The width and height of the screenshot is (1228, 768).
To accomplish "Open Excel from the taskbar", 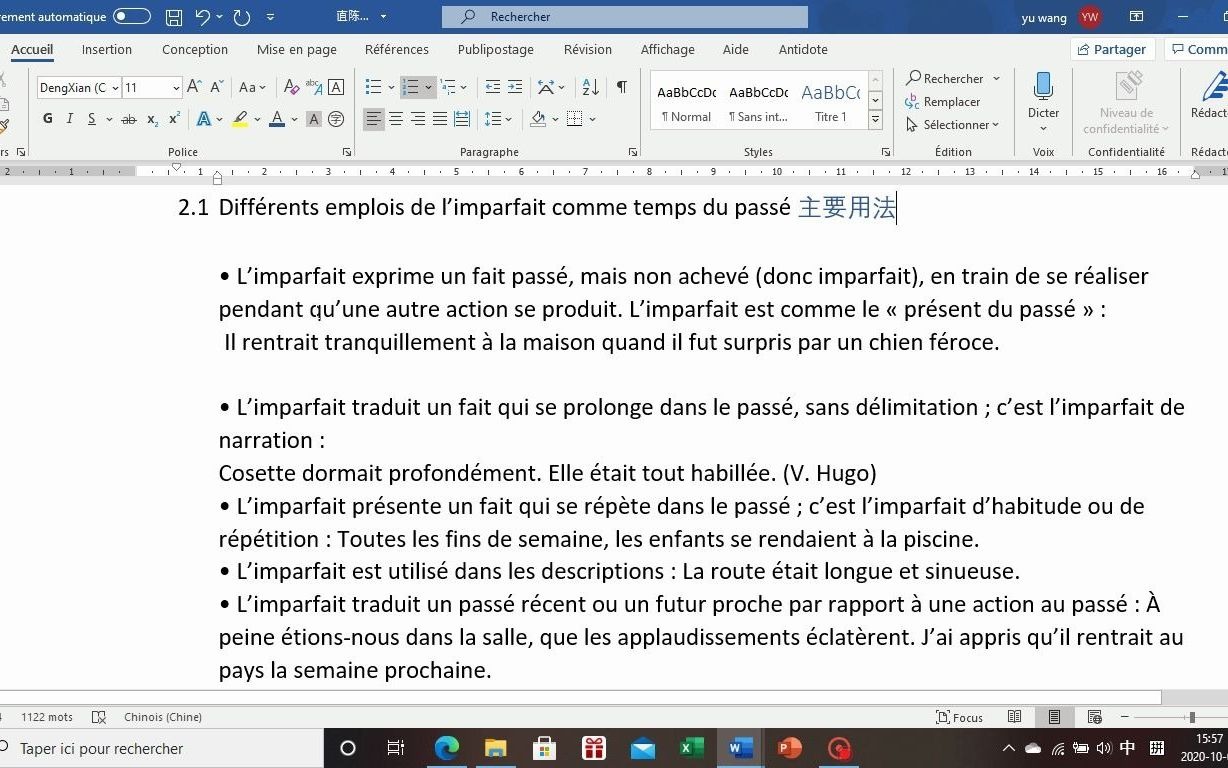I will coord(691,748).
